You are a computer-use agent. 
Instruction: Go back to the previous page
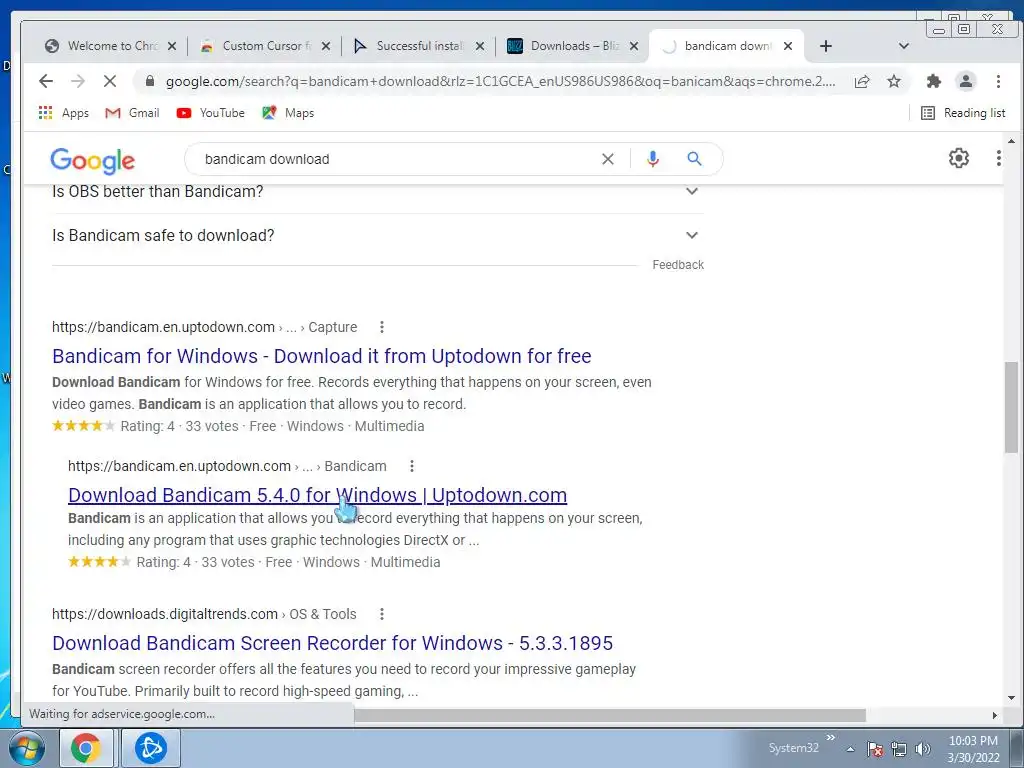(x=46, y=81)
